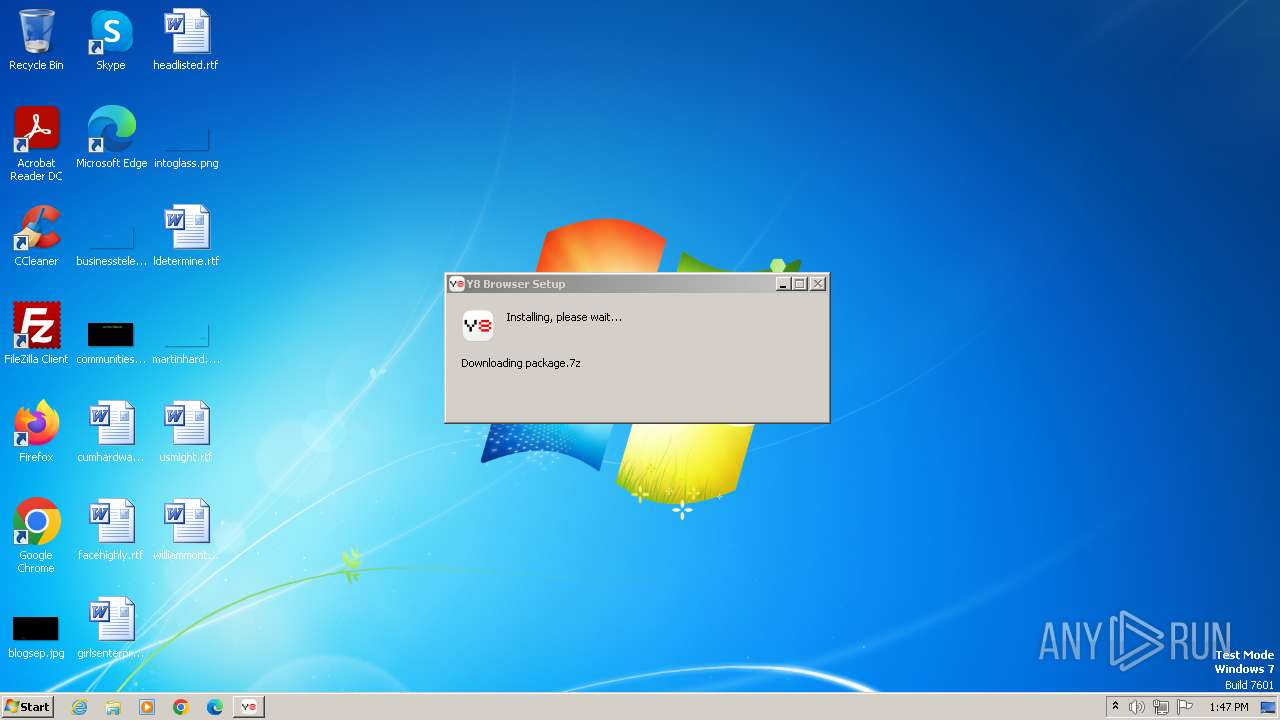The height and width of the screenshot is (720, 1280).
Task: Click the Y8 logo in the setup dialog
Action: (478, 325)
